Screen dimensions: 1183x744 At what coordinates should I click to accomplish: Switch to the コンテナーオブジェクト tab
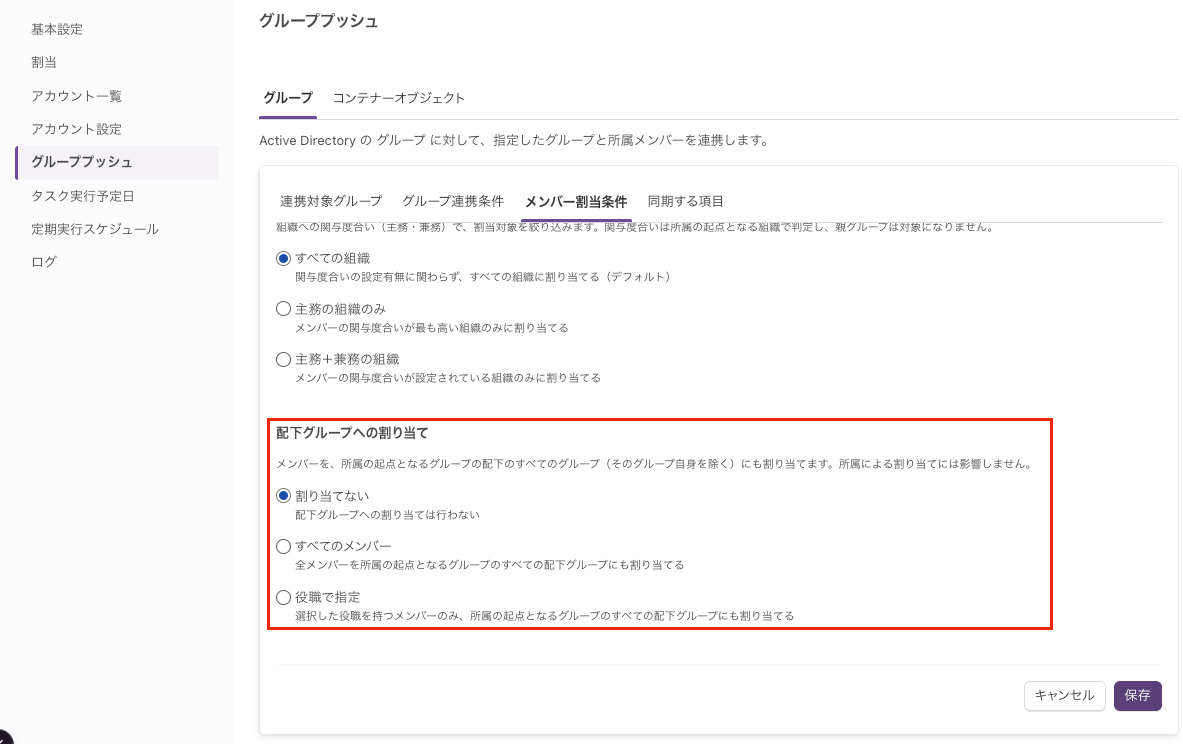click(x=398, y=98)
